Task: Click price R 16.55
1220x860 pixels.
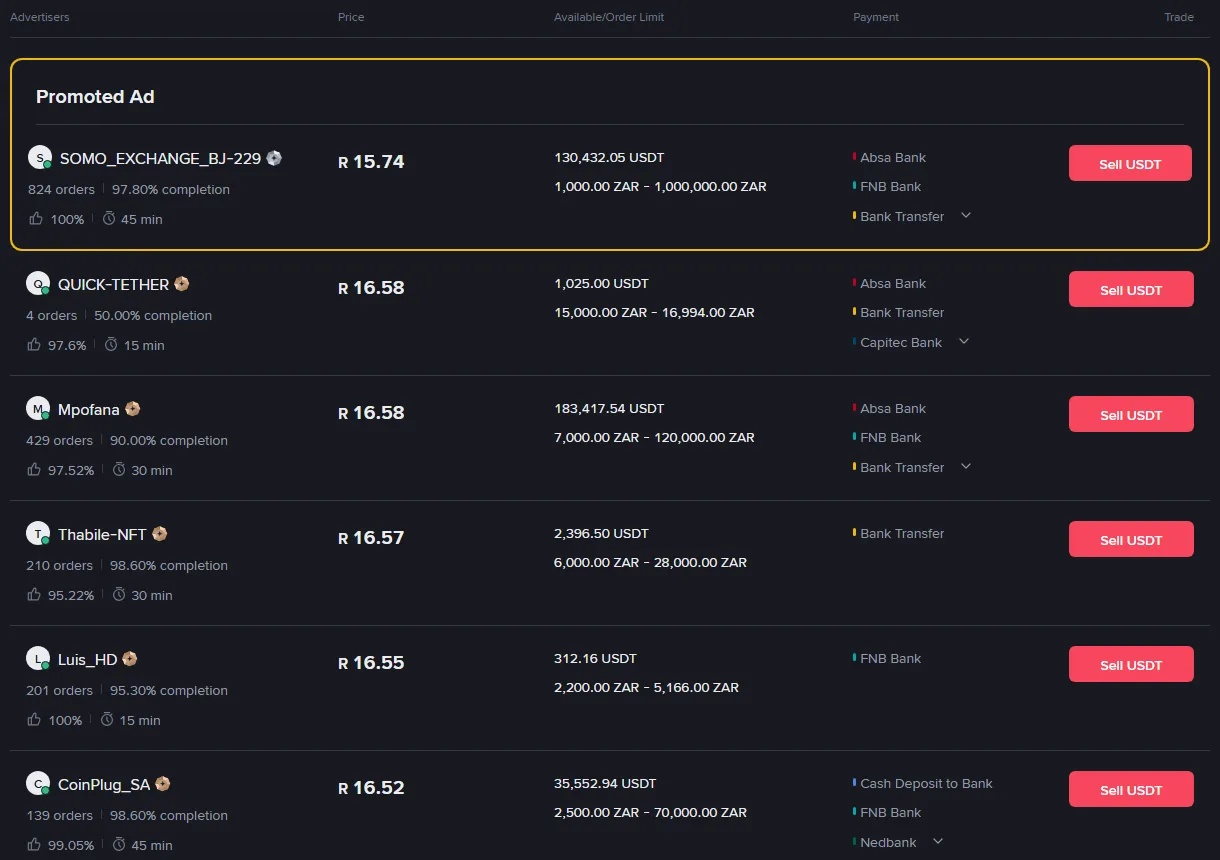Action: 371,663
